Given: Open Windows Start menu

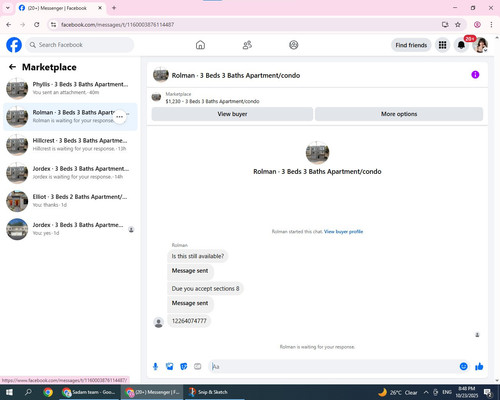Looking at the screenshot, I should click(x=9, y=392).
